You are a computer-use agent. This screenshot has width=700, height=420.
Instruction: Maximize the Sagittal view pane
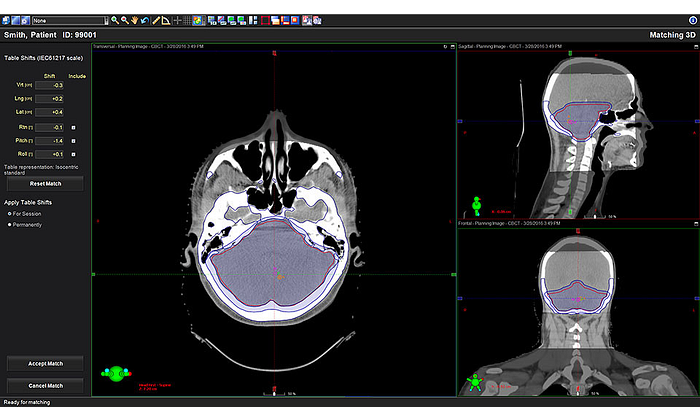point(696,46)
